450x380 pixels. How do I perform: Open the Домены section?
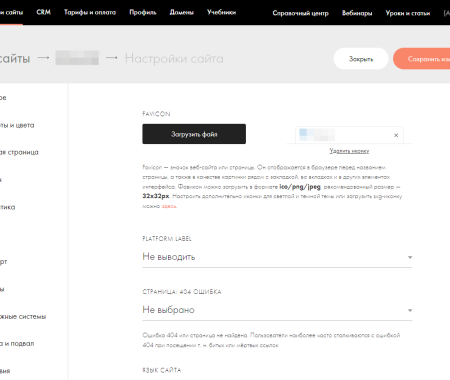click(x=182, y=12)
